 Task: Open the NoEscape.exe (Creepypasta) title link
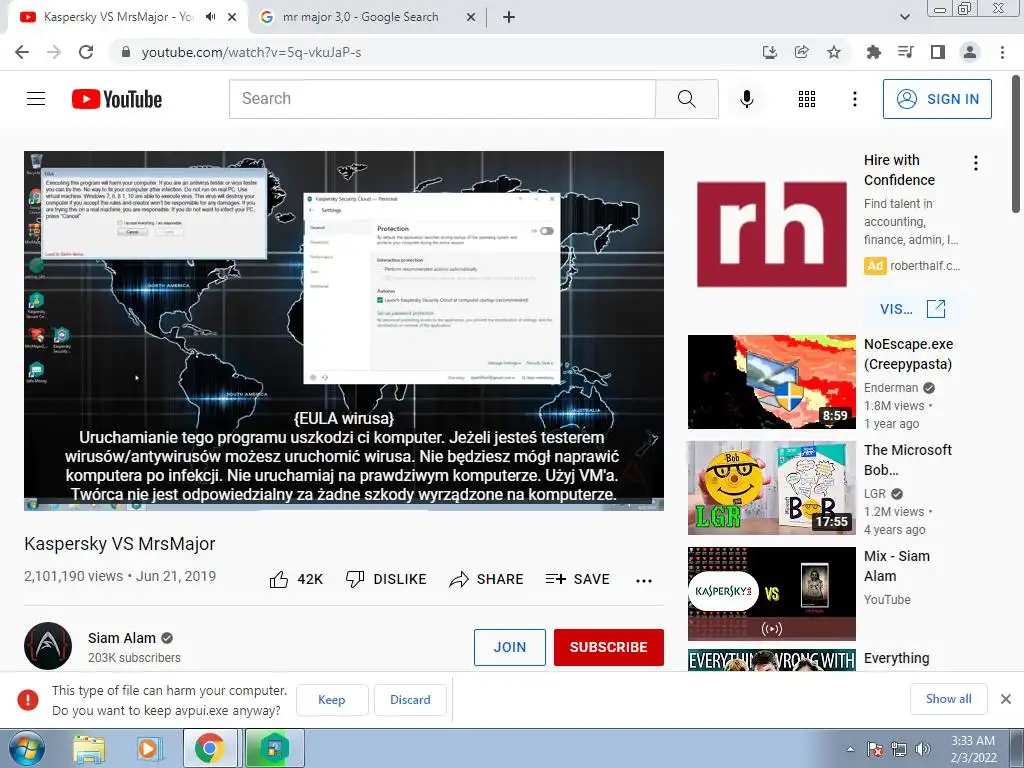[908, 354]
